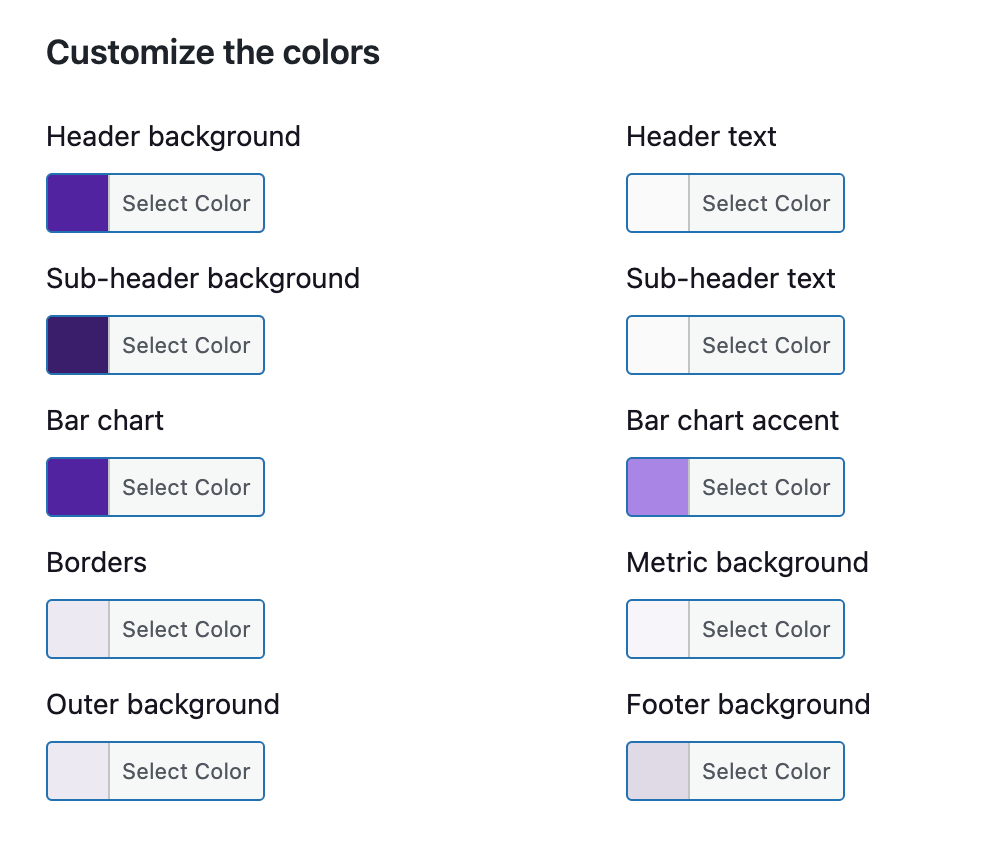Click Select Color for Header text
Screen dimensions: 982x866
(x=766, y=203)
